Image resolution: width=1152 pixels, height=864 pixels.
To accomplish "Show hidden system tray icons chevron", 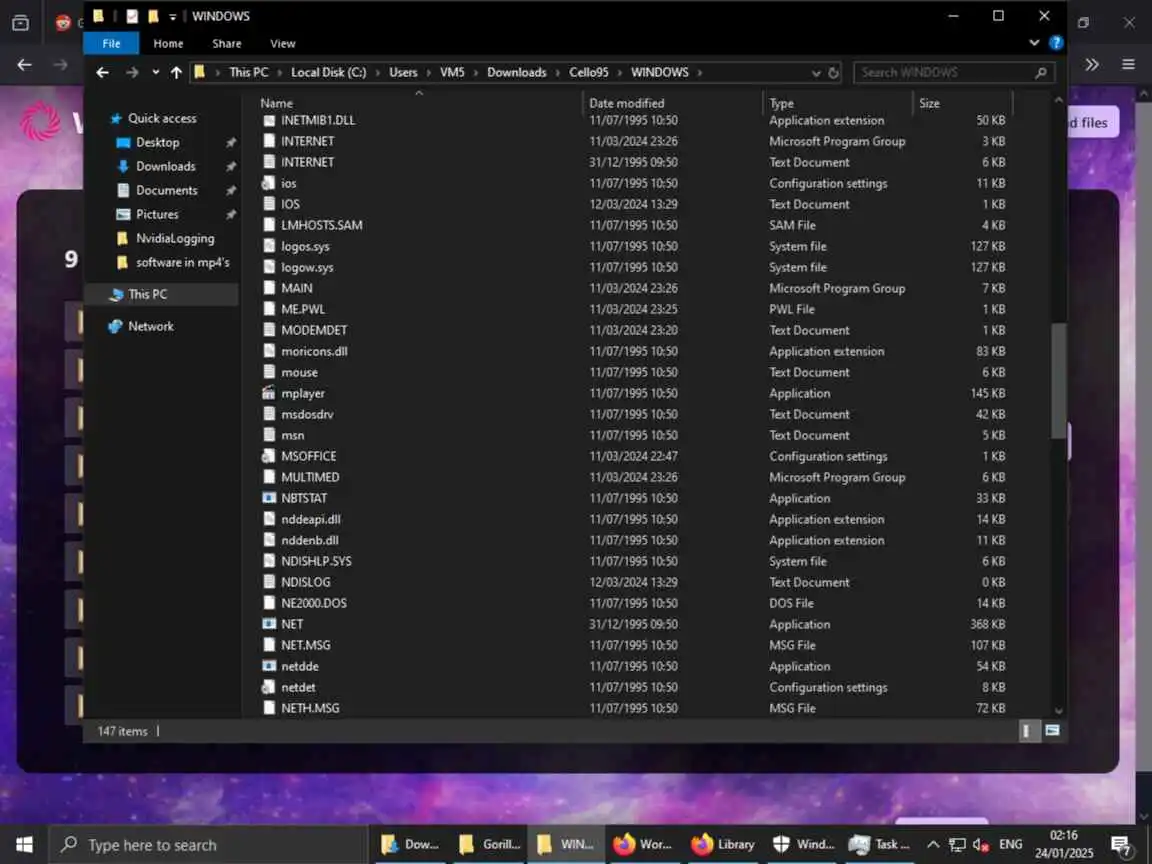I will [x=933, y=844].
